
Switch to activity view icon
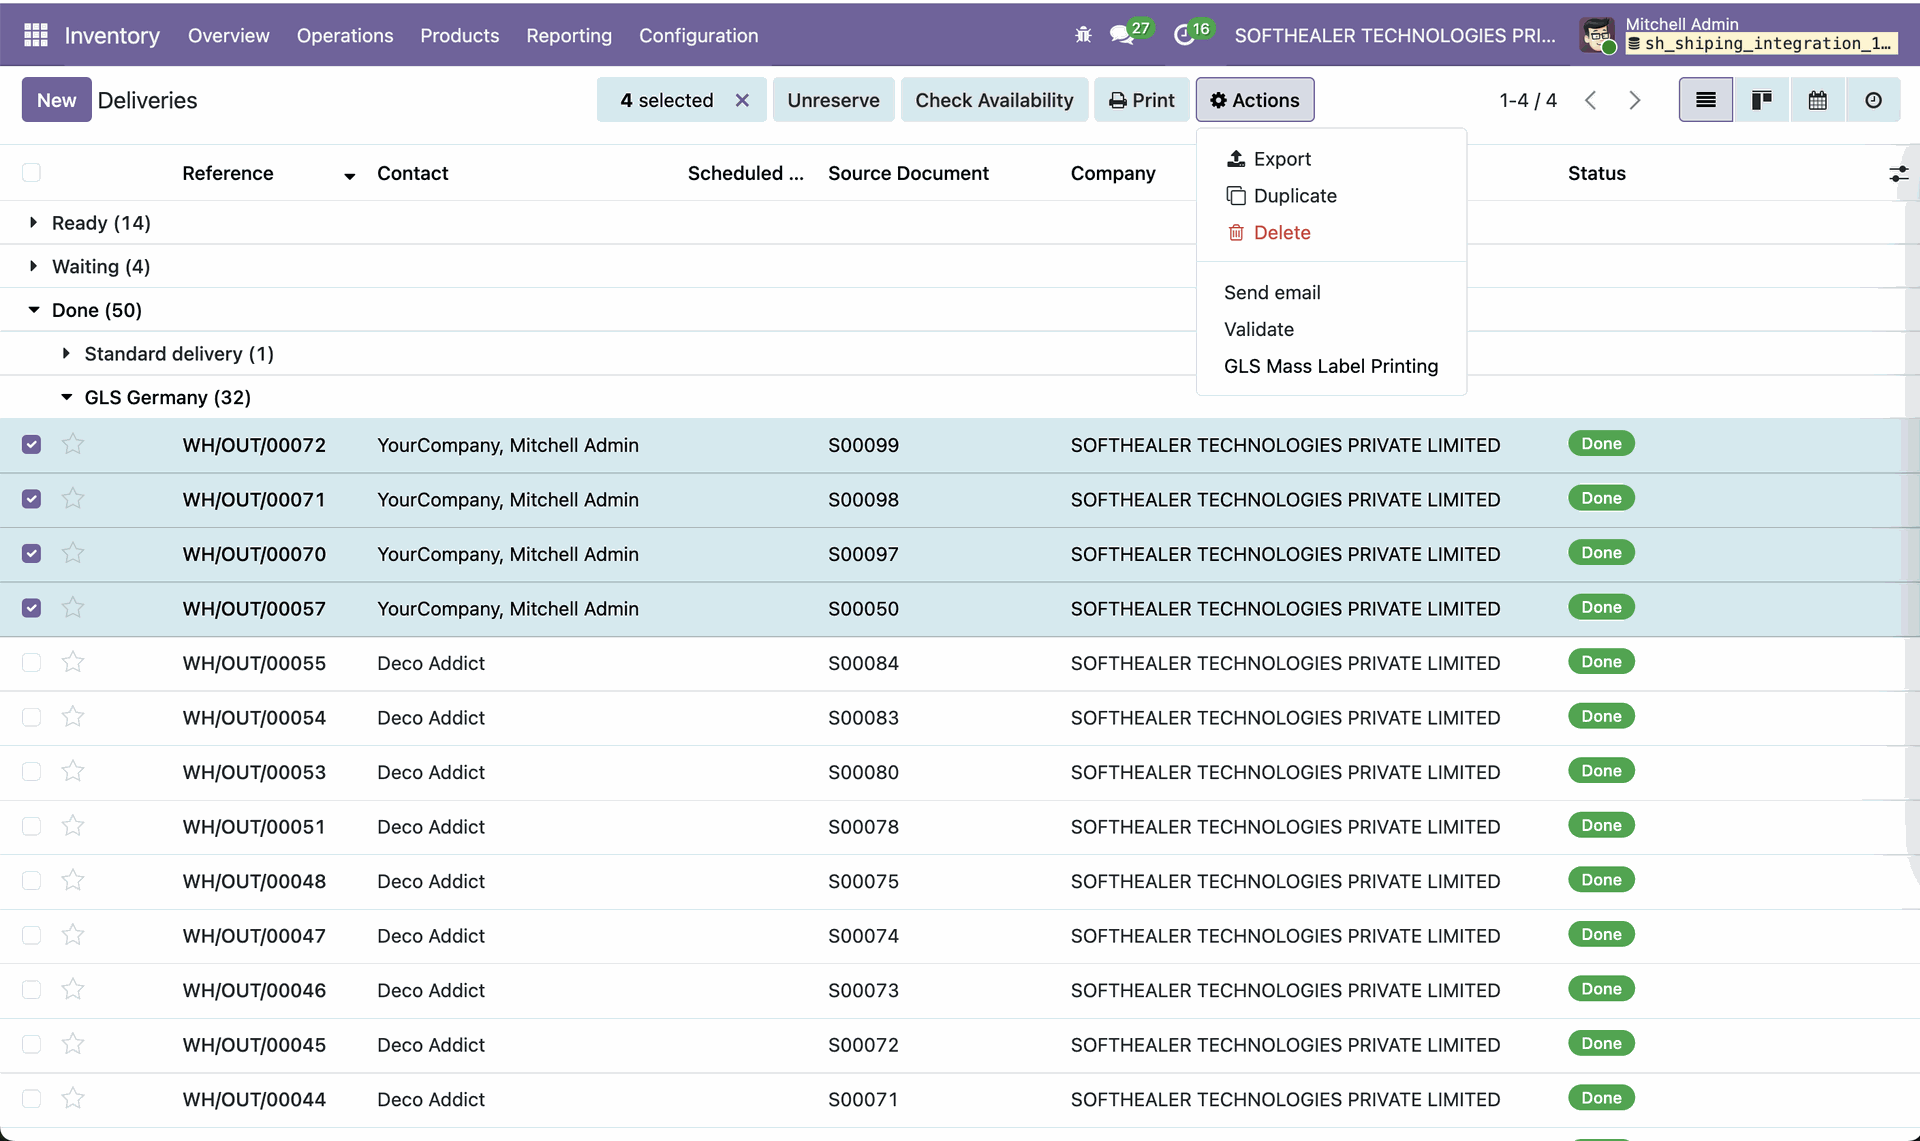(x=1873, y=100)
